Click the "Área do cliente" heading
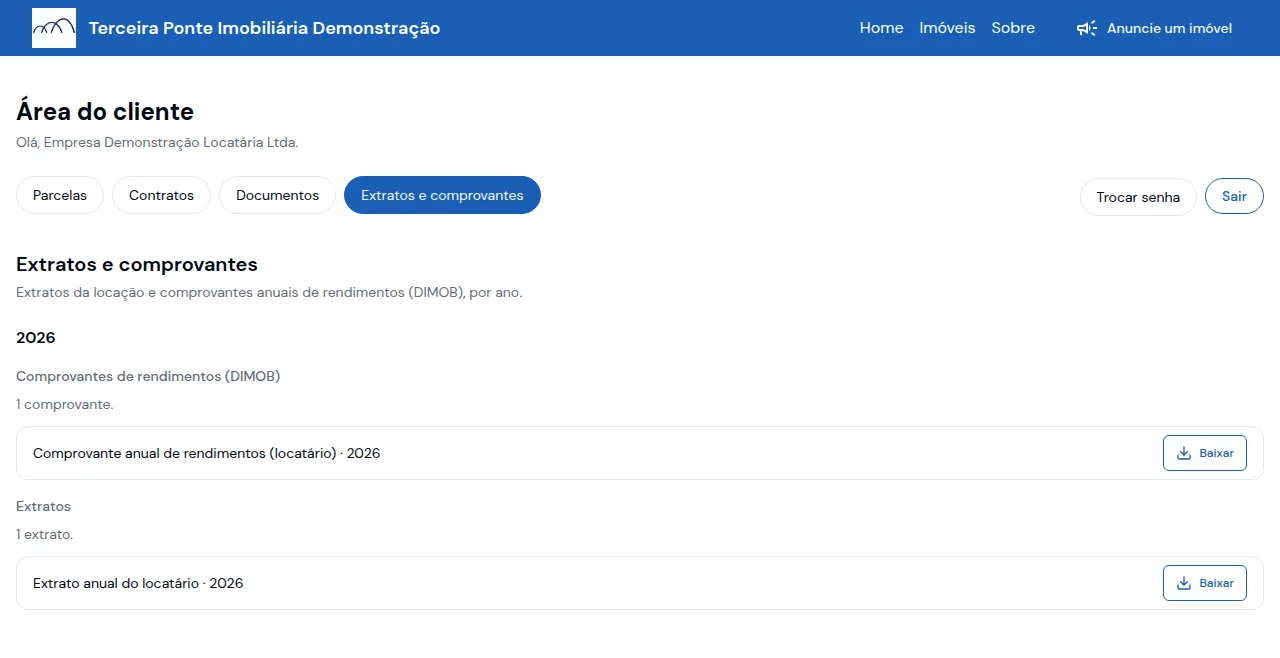Image resolution: width=1280 pixels, height=658 pixels. point(105,111)
